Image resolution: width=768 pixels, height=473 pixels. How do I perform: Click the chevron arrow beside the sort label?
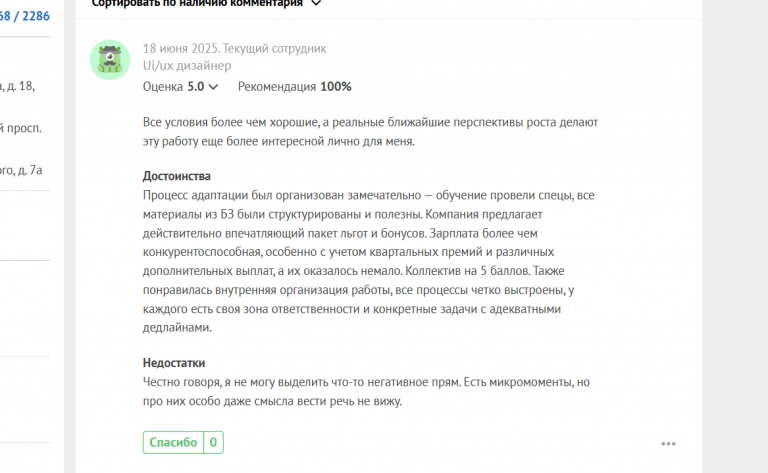coord(316,3)
